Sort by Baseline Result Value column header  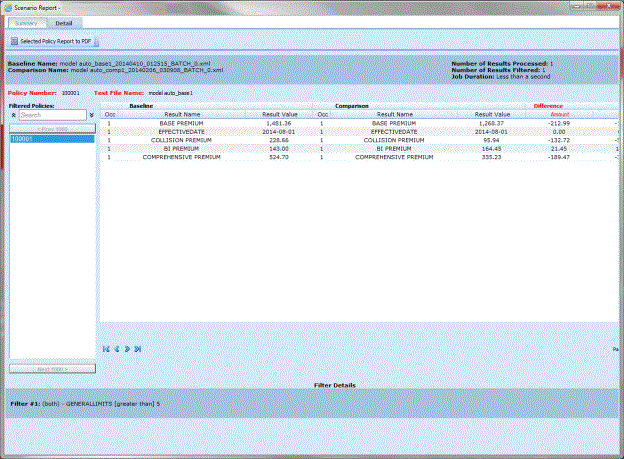(280, 114)
